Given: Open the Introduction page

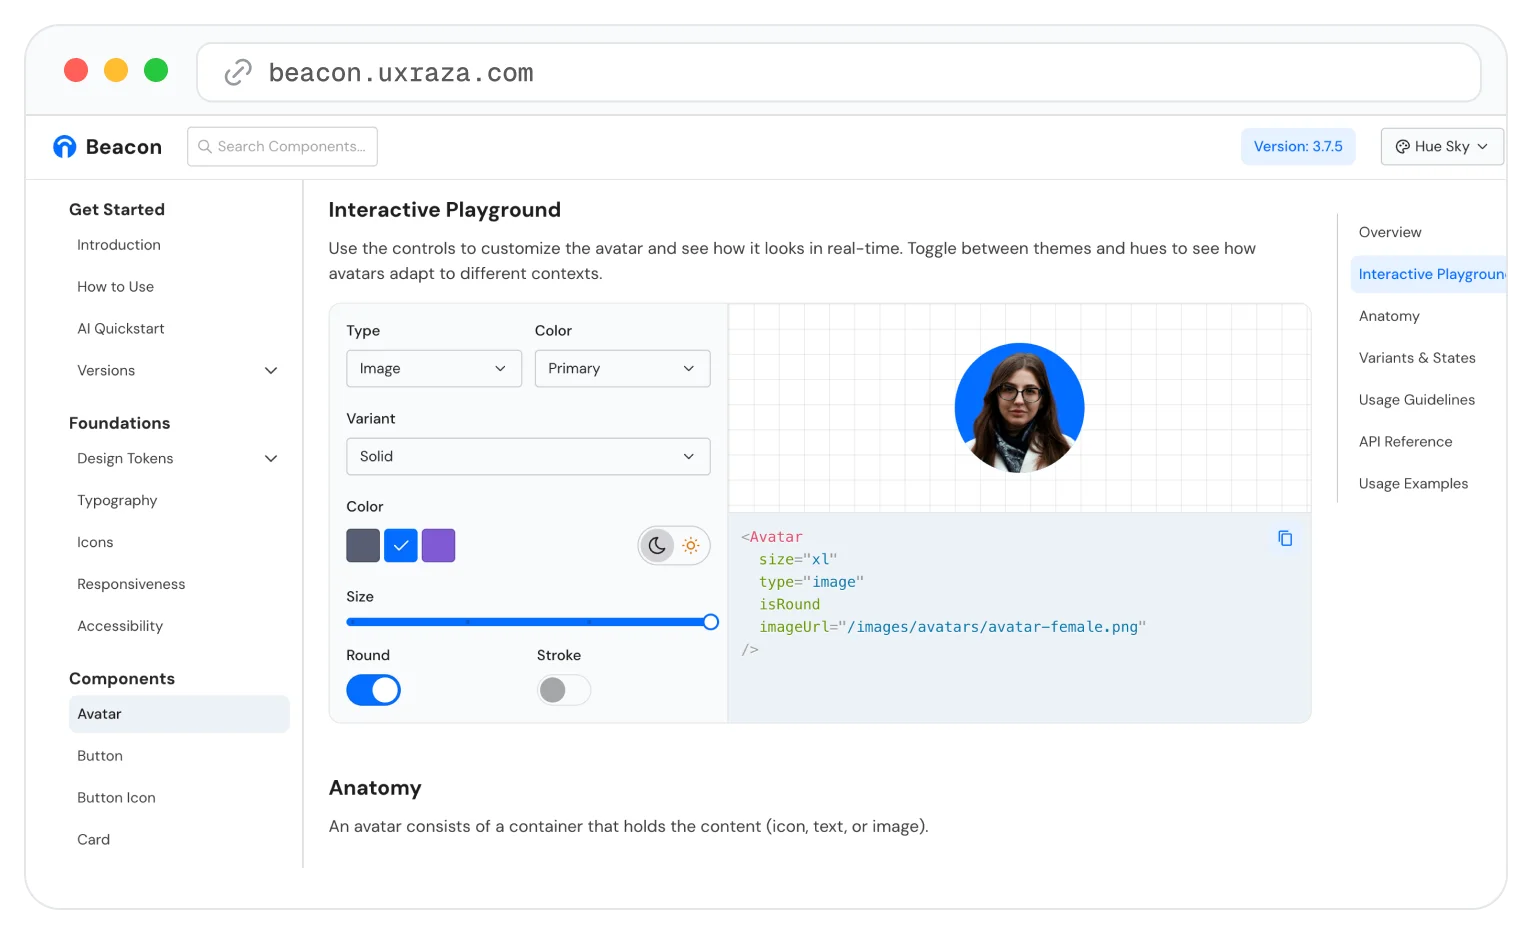Looking at the screenshot, I should point(119,245).
